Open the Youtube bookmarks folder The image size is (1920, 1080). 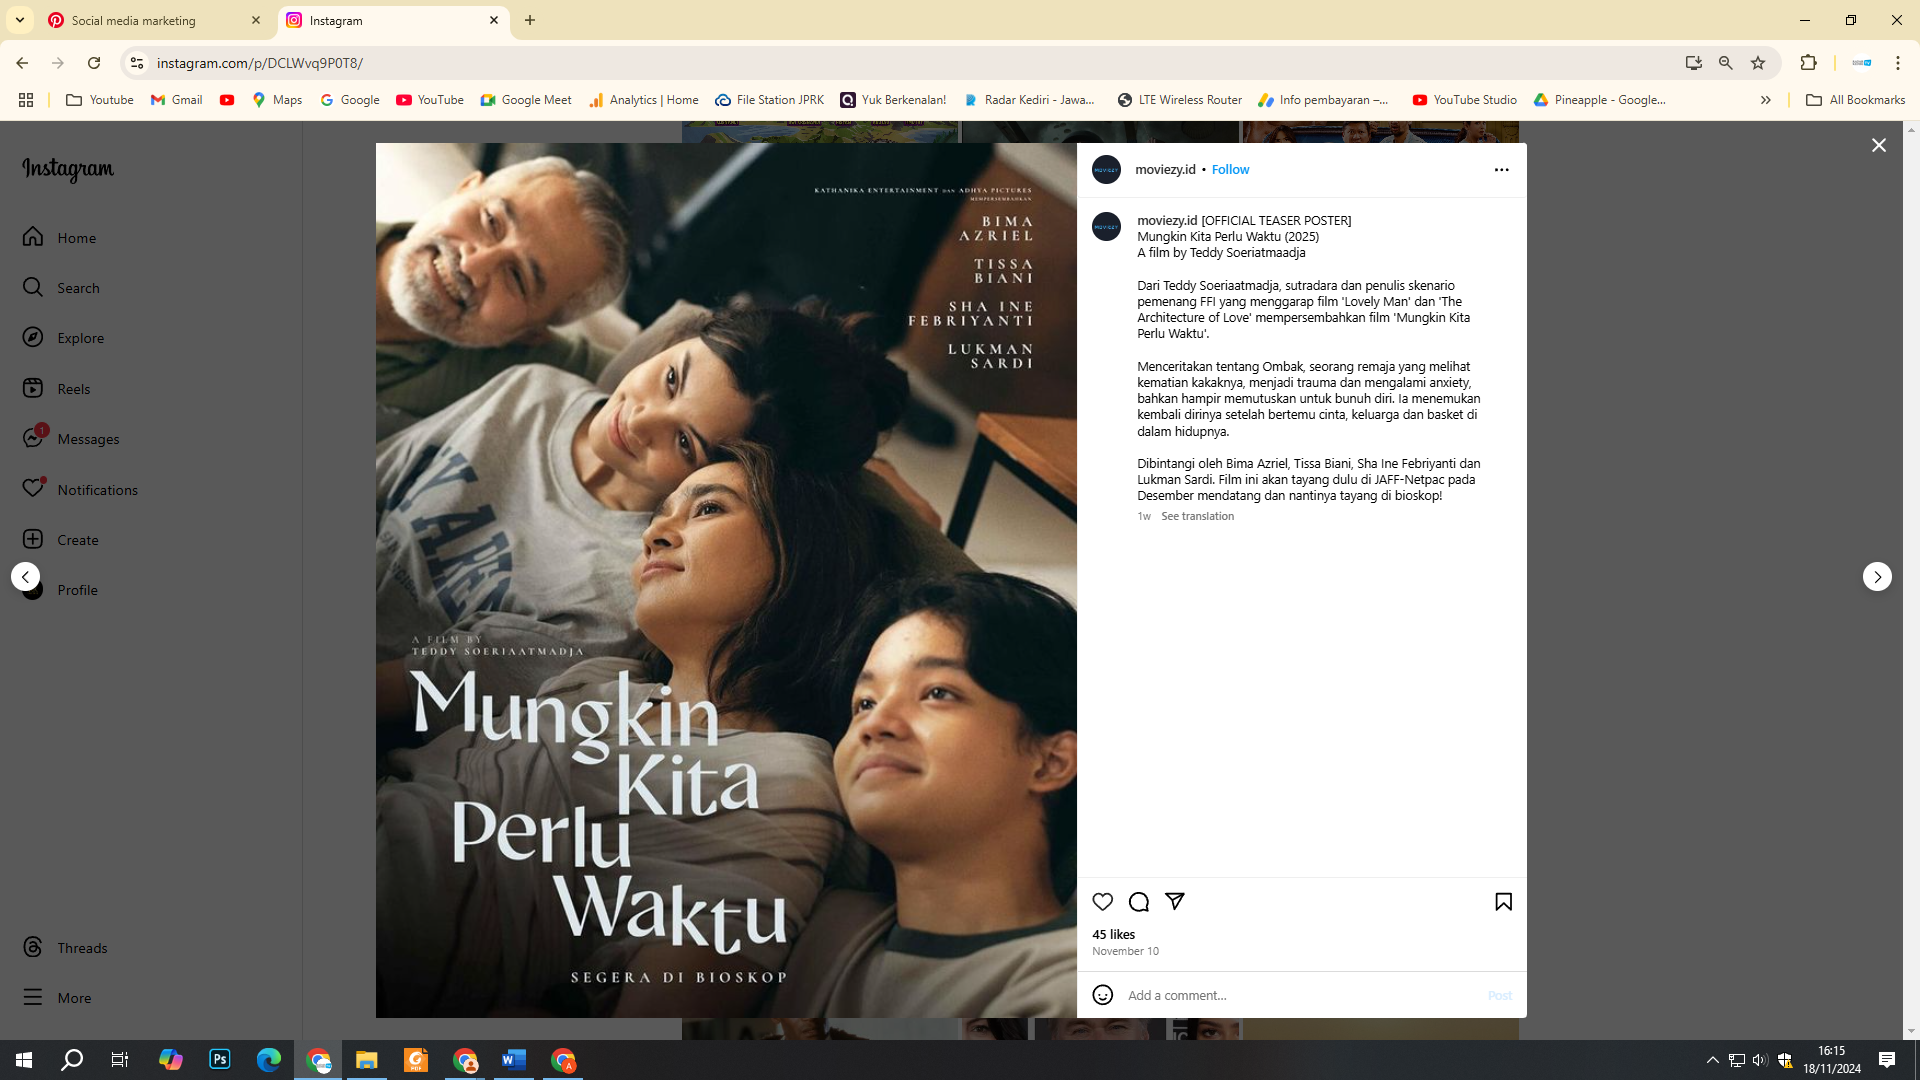(x=100, y=100)
